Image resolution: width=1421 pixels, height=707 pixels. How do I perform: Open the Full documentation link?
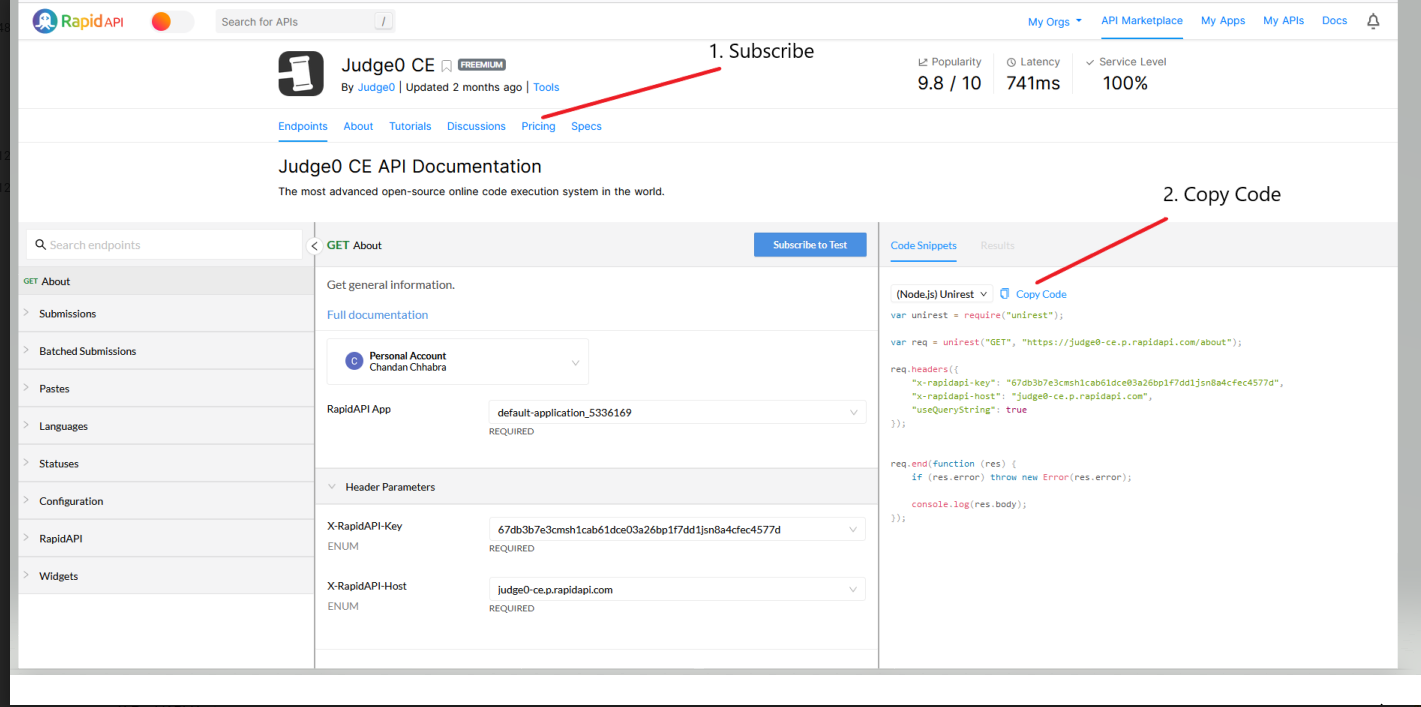click(x=377, y=315)
